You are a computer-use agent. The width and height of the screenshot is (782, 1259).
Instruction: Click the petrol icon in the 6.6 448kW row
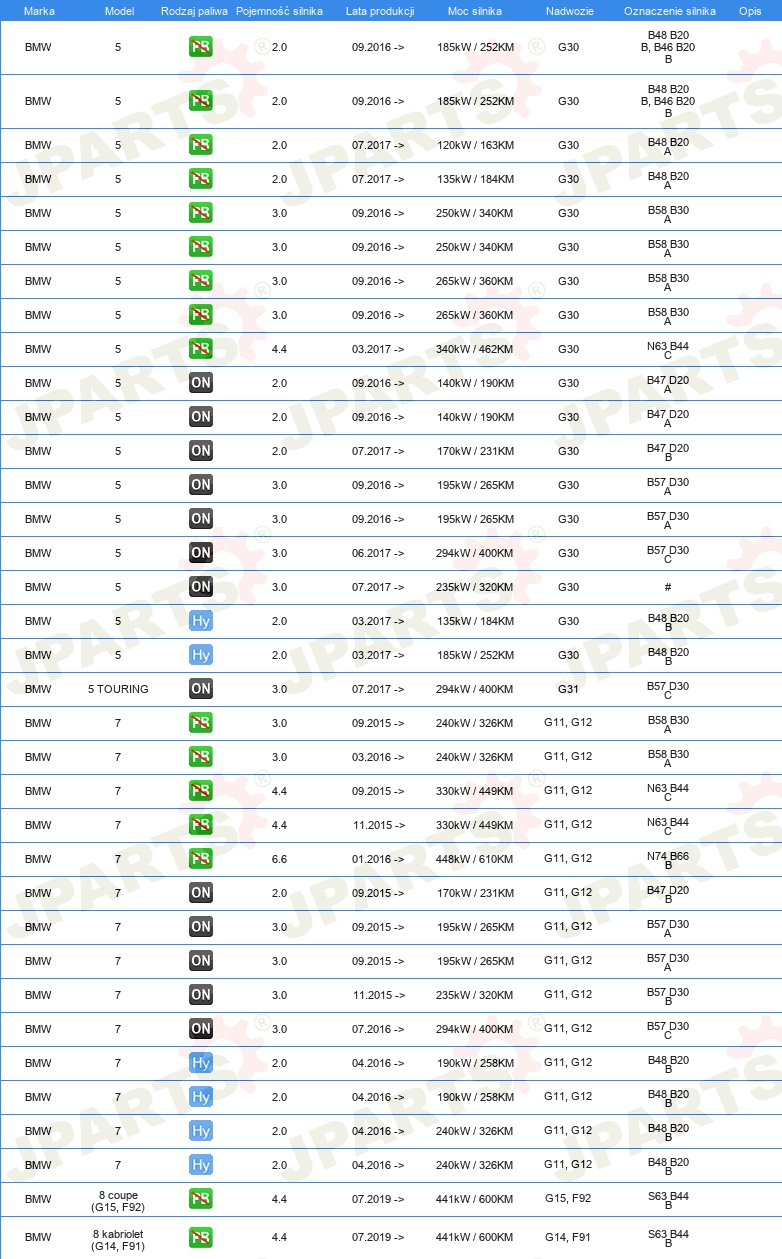pyautogui.click(x=201, y=859)
